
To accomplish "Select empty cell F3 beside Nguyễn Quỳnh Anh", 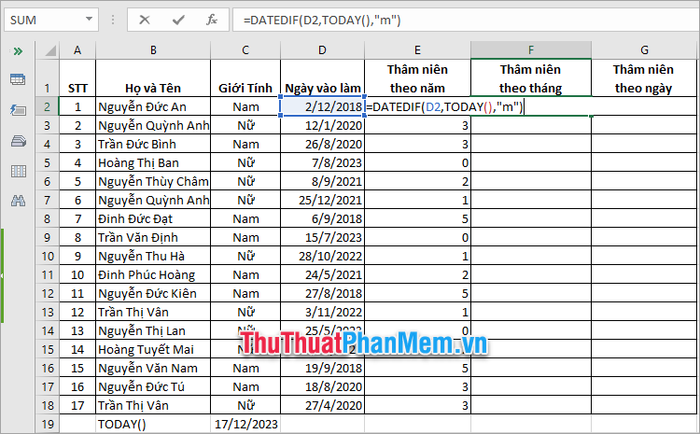I will point(531,125).
